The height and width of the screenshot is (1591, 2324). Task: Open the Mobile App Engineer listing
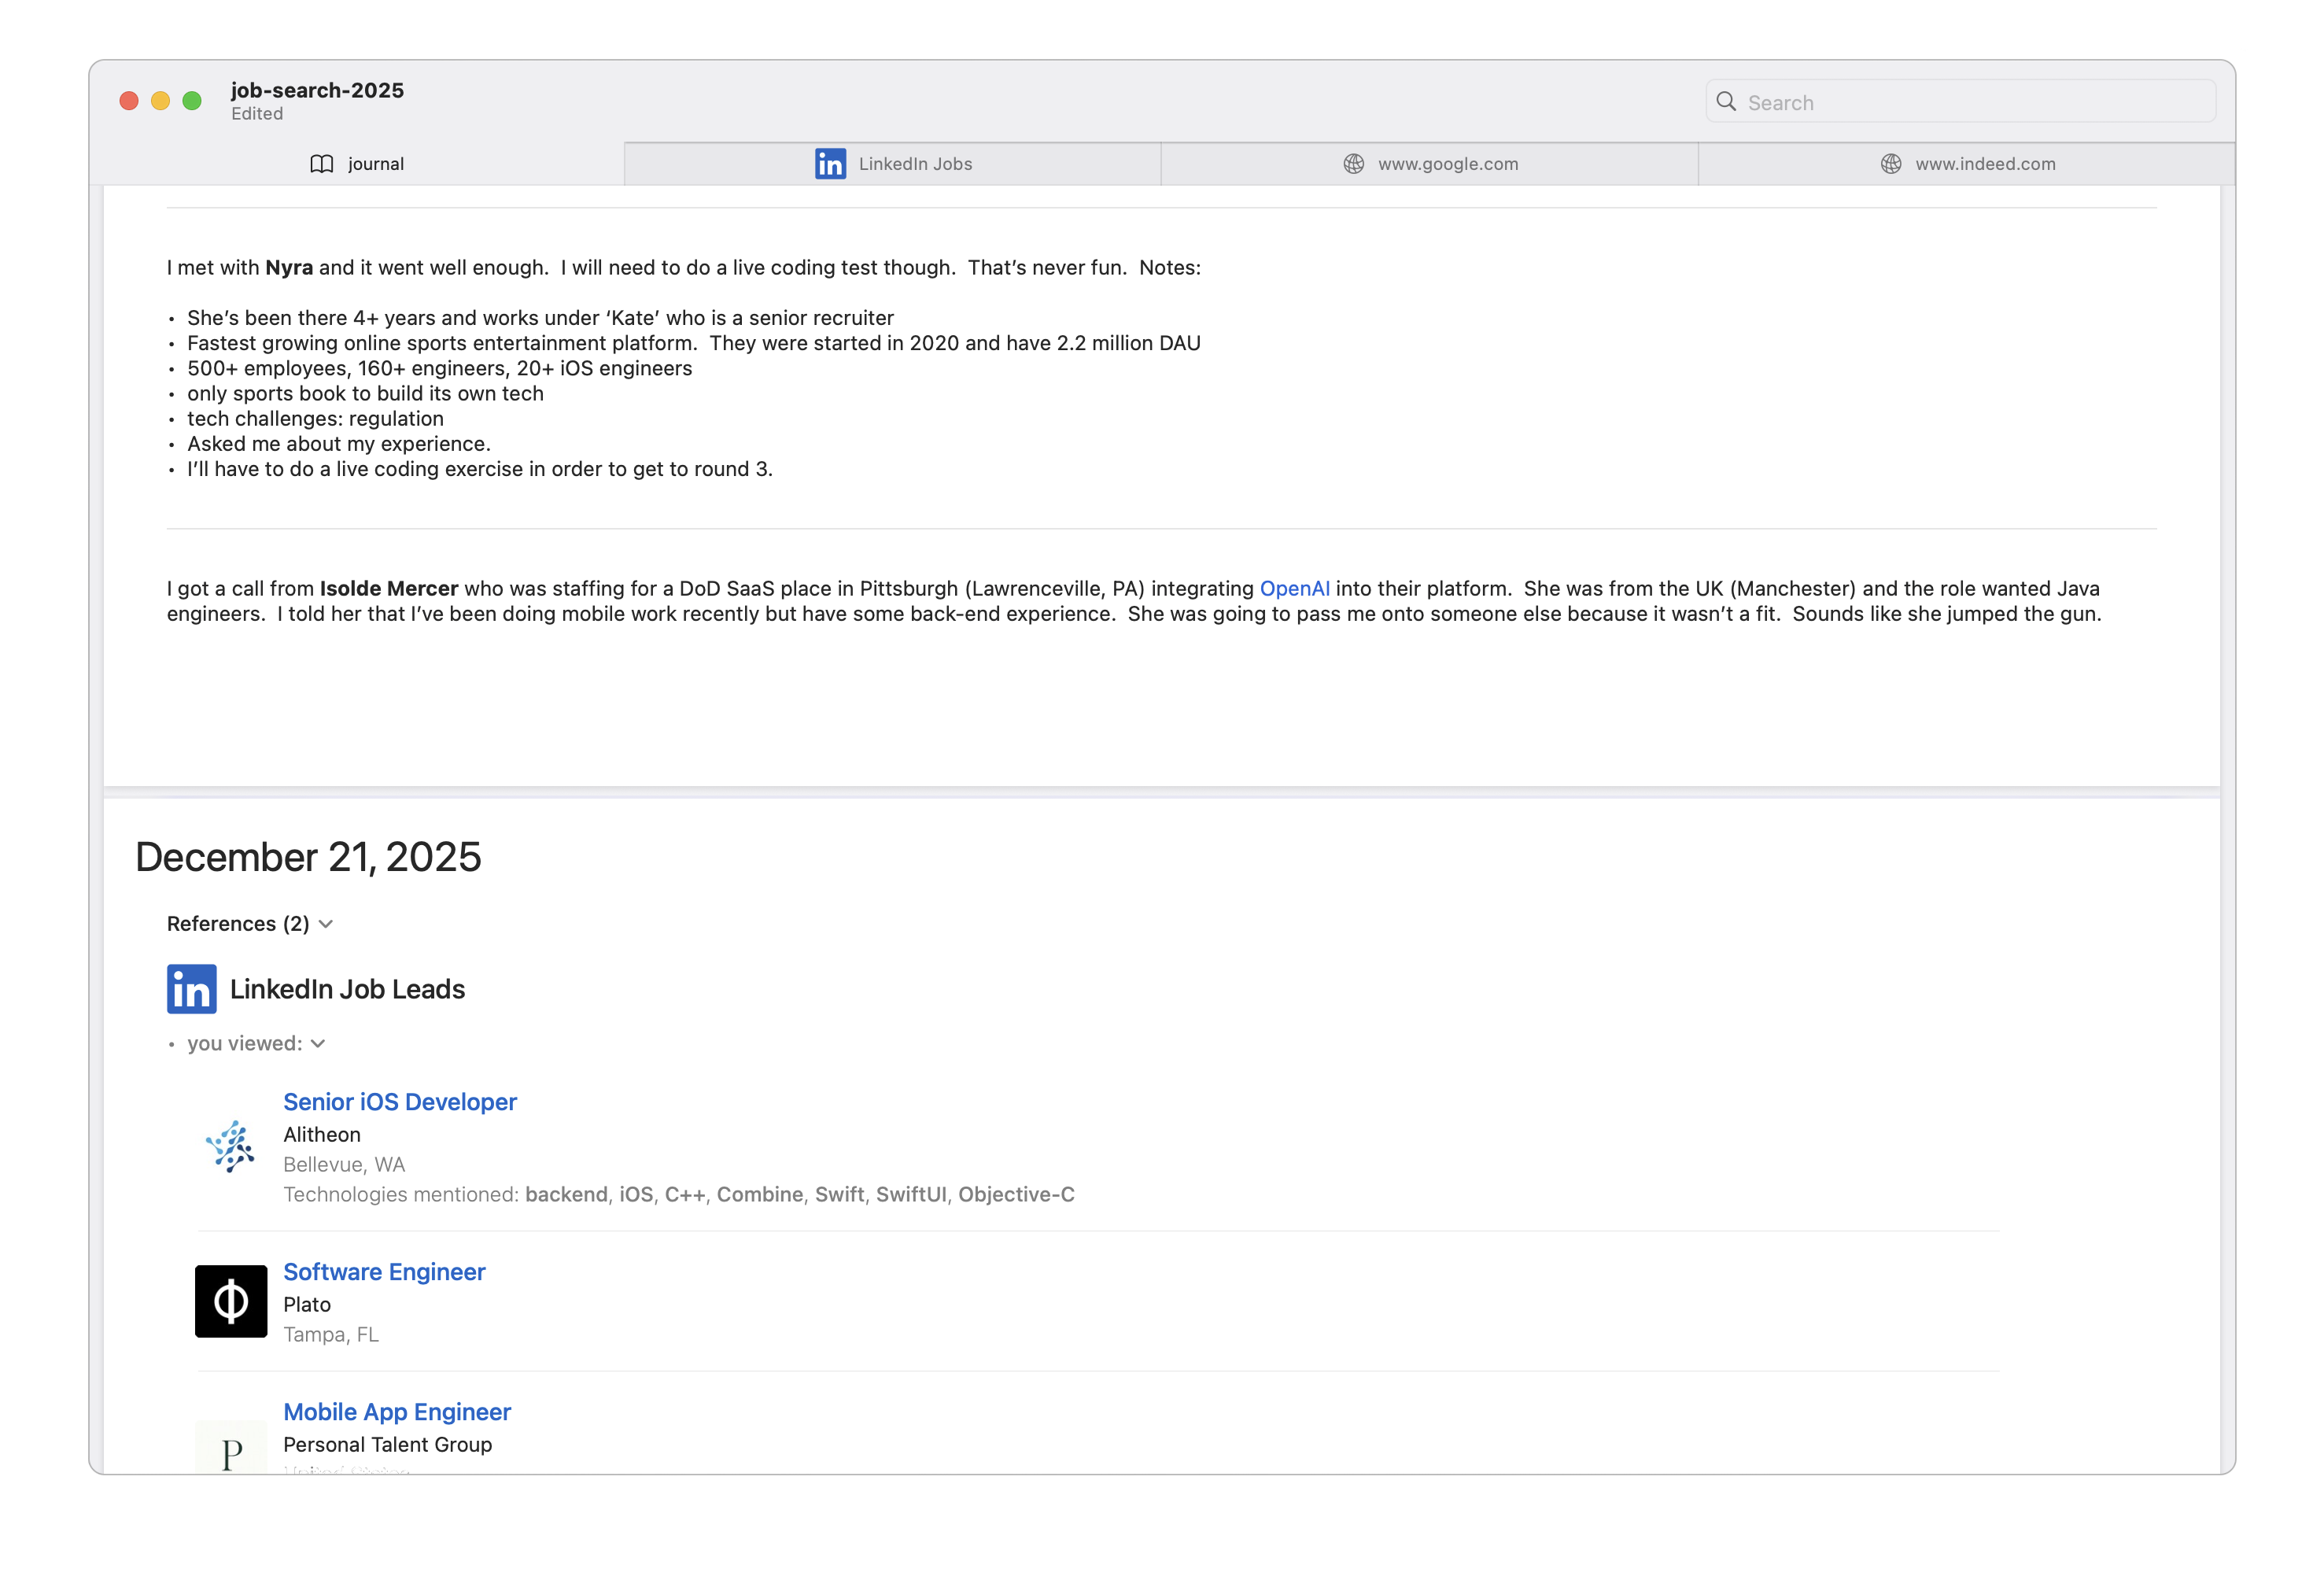(396, 1412)
